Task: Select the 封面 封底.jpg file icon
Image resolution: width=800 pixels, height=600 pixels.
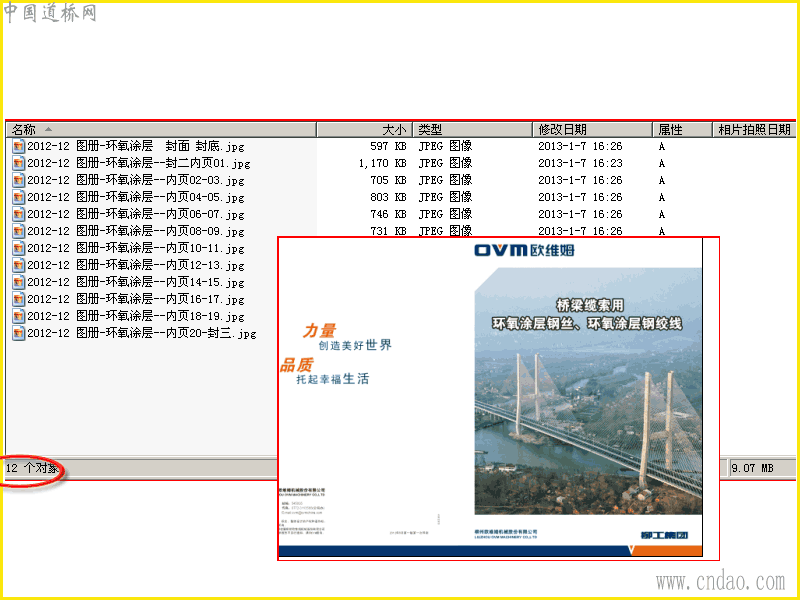Action: pyautogui.click(x=18, y=146)
